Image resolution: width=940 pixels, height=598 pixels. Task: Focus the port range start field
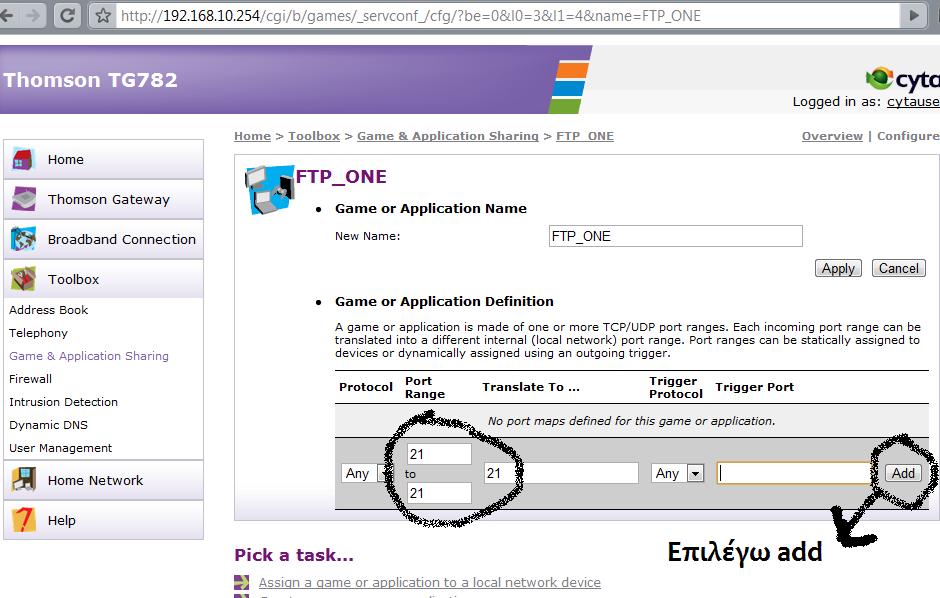click(x=439, y=454)
